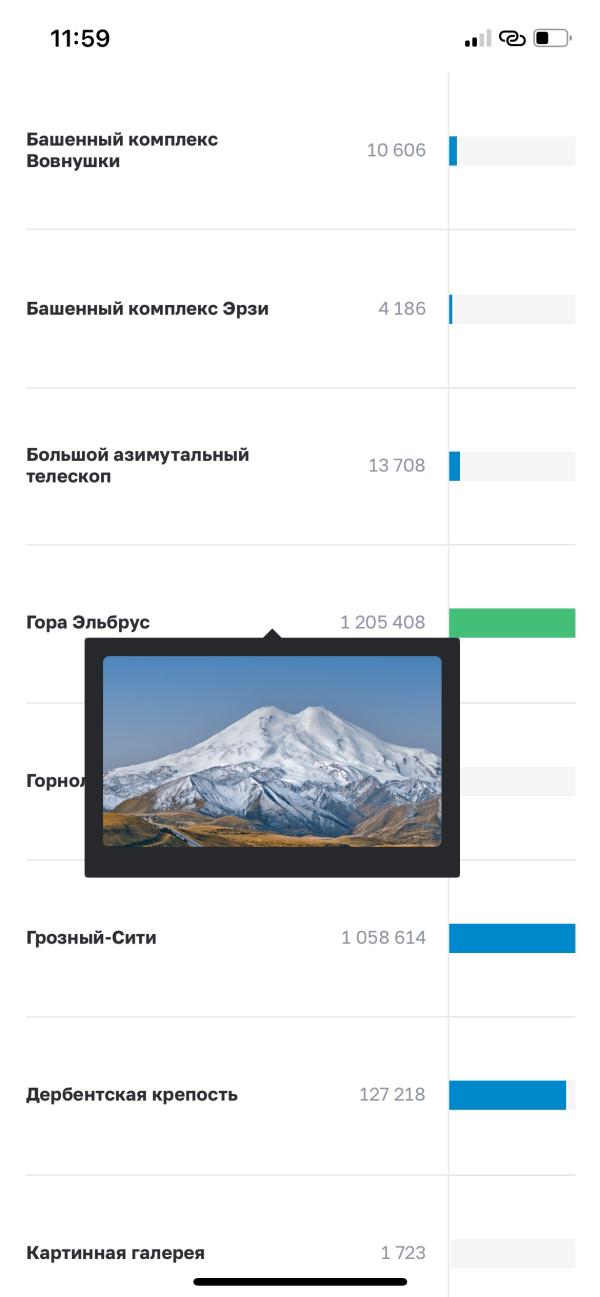Tap the 11:59 clock in status bar

click(80, 39)
